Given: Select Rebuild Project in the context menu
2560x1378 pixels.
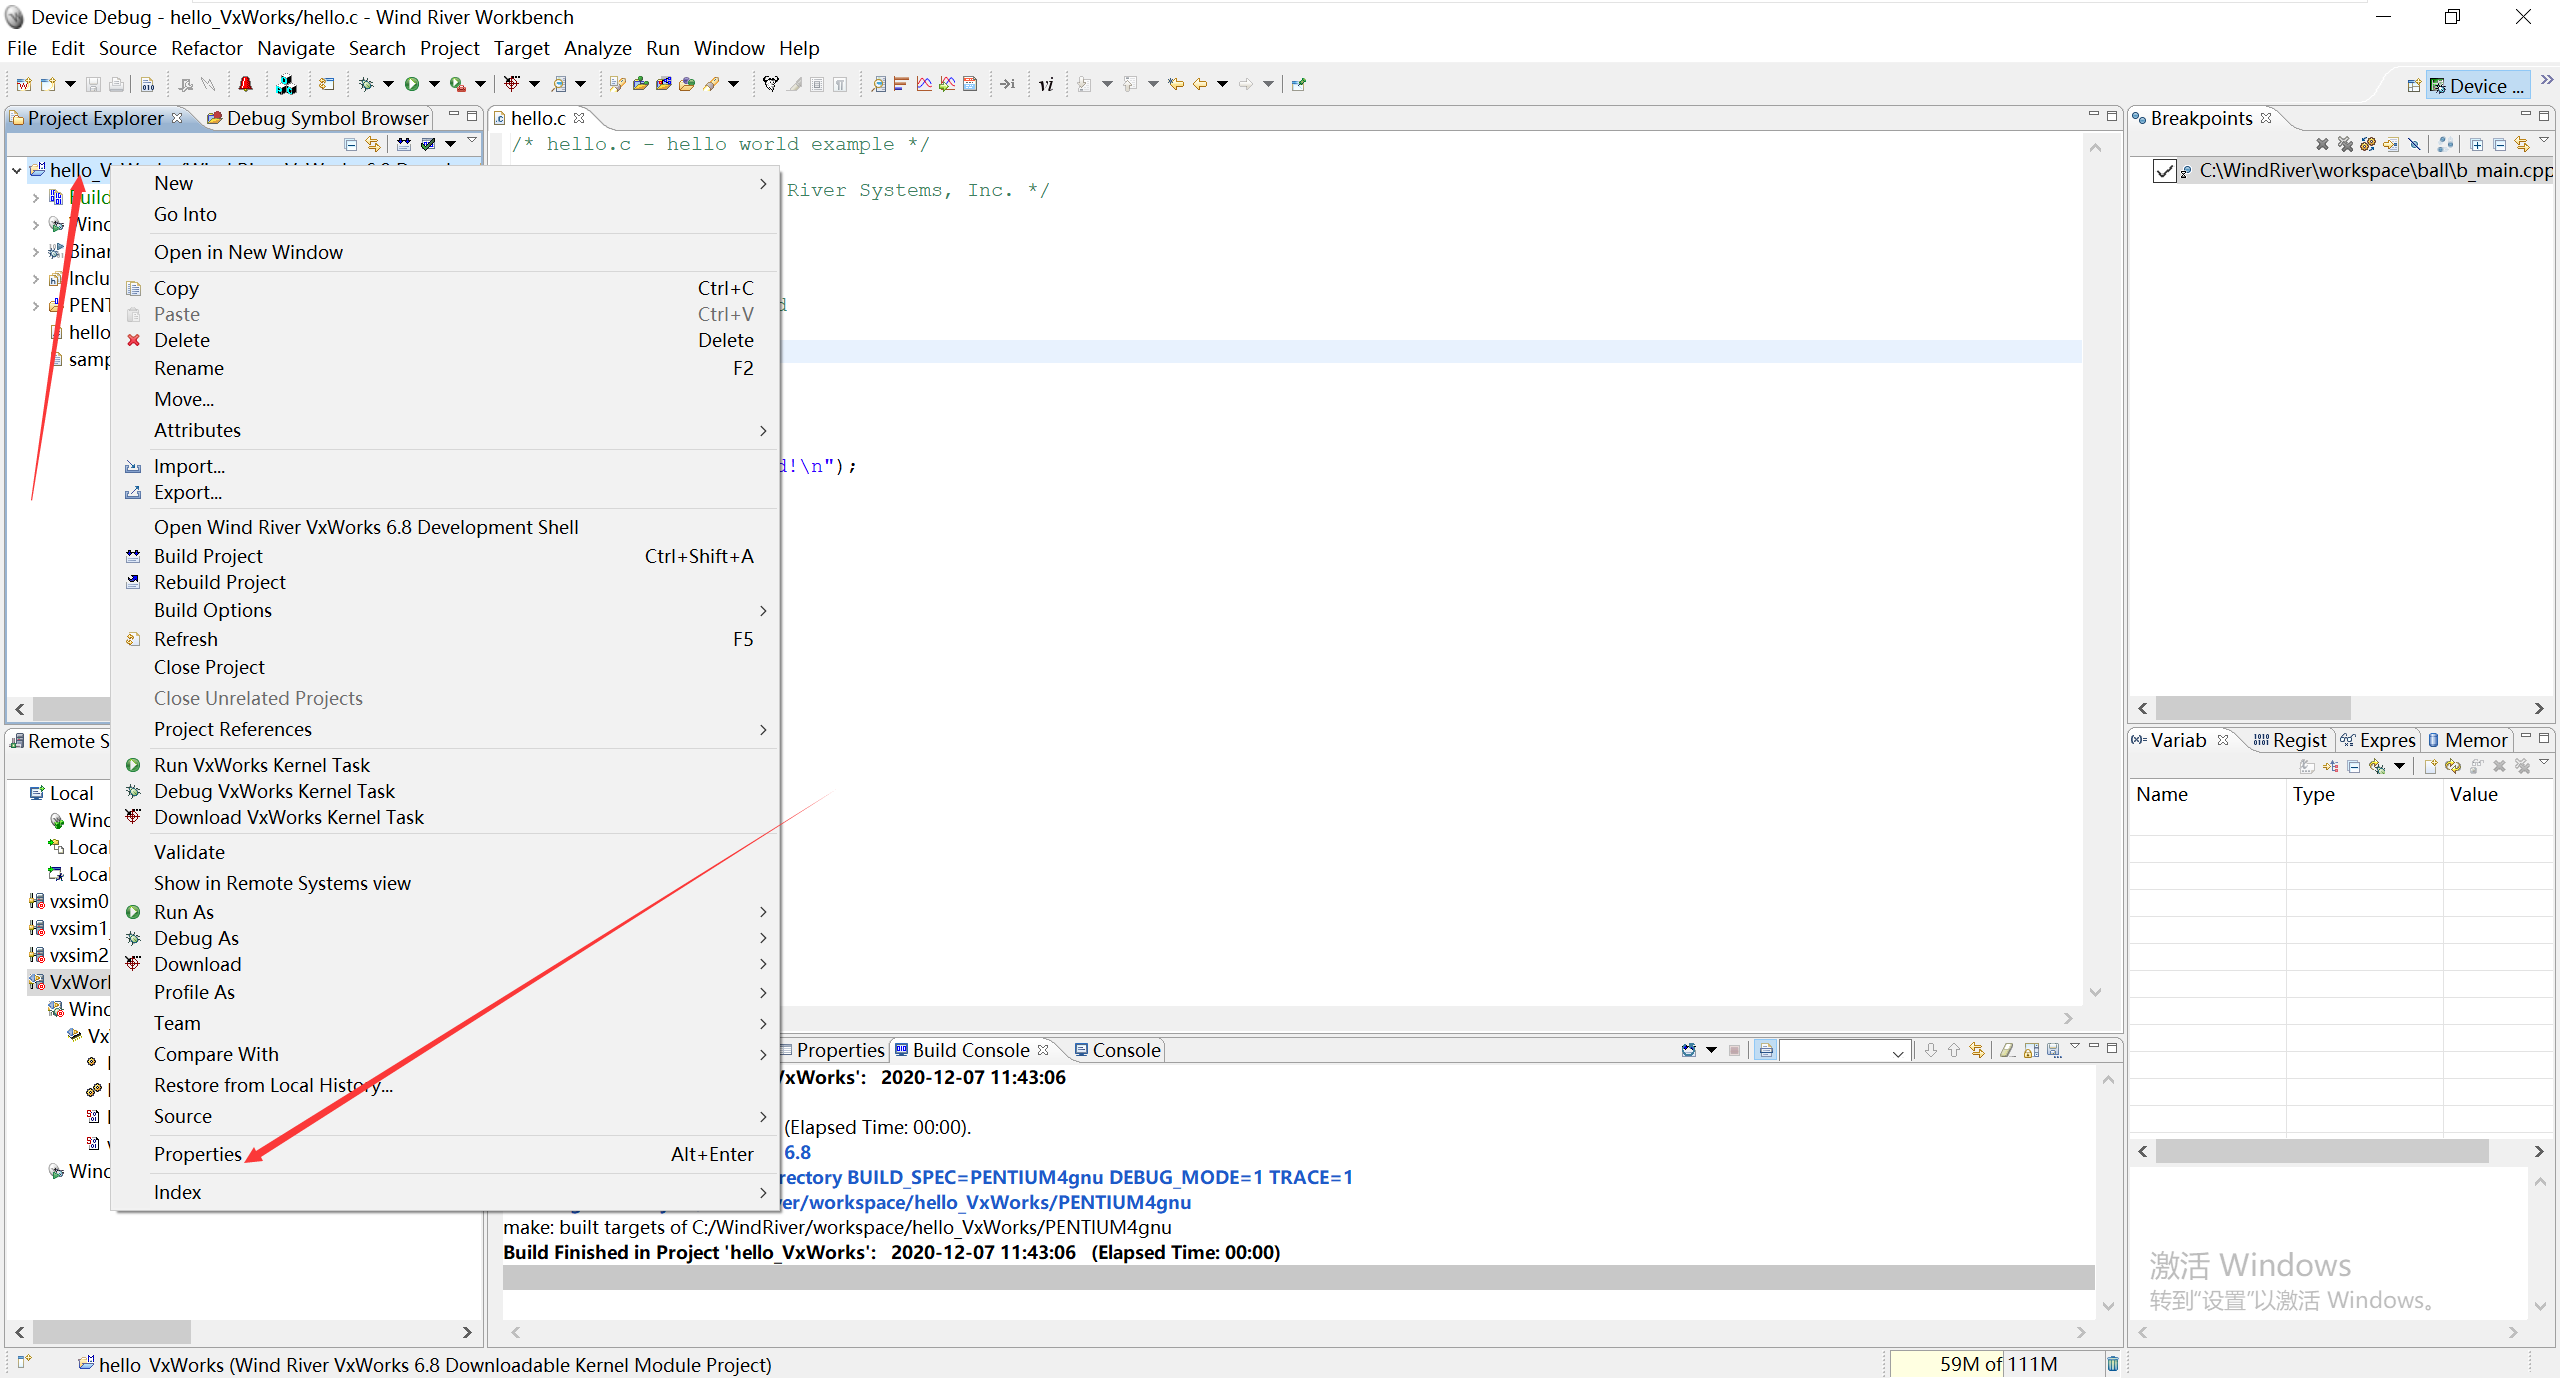Looking at the screenshot, I should [220, 582].
